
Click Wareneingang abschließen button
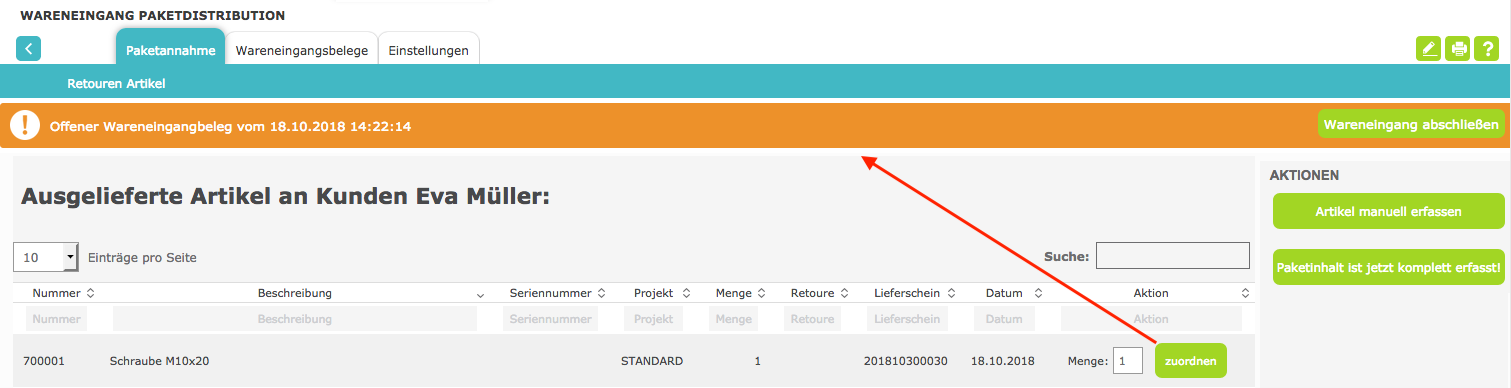tap(1411, 125)
